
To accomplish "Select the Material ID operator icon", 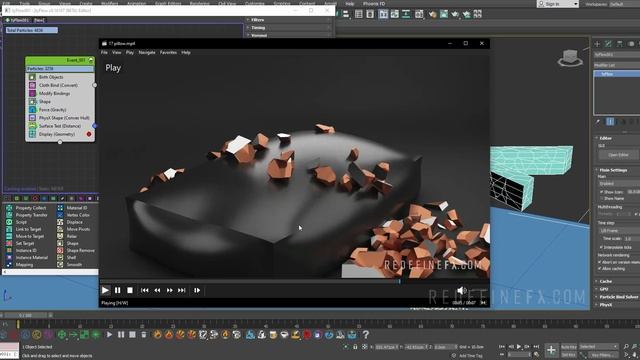I will [x=60, y=208].
